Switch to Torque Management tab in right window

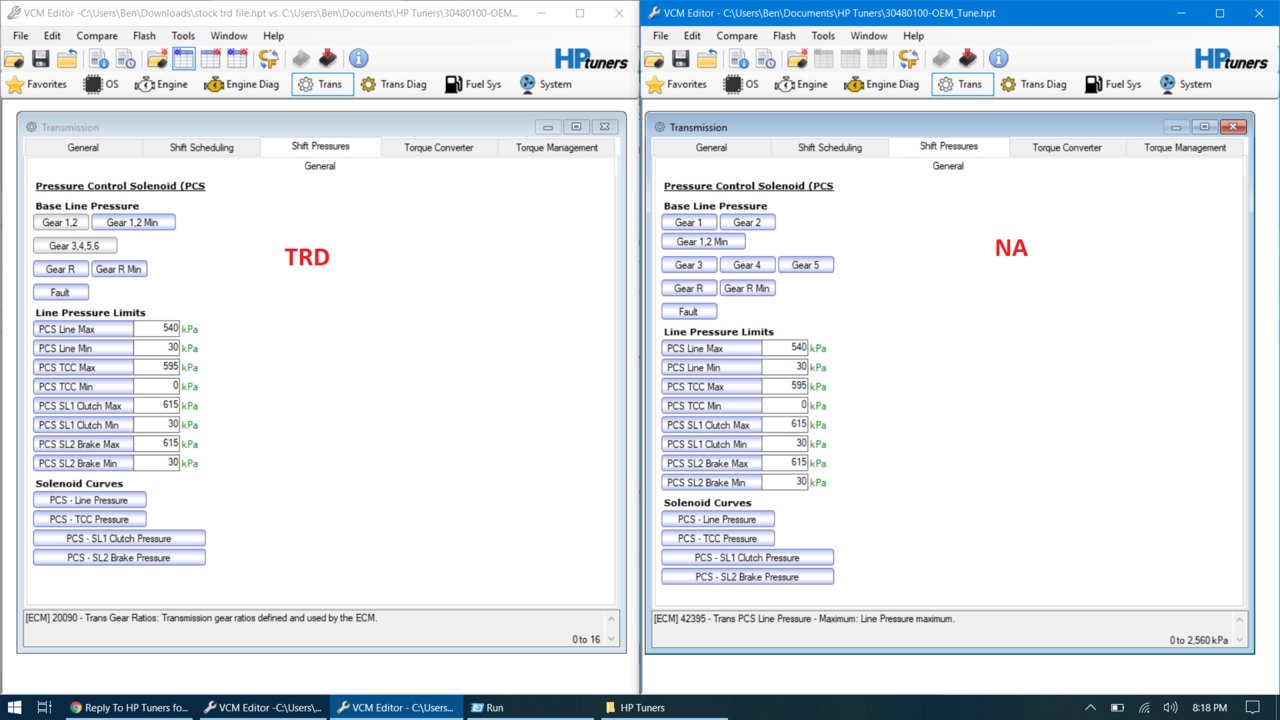click(x=1185, y=147)
